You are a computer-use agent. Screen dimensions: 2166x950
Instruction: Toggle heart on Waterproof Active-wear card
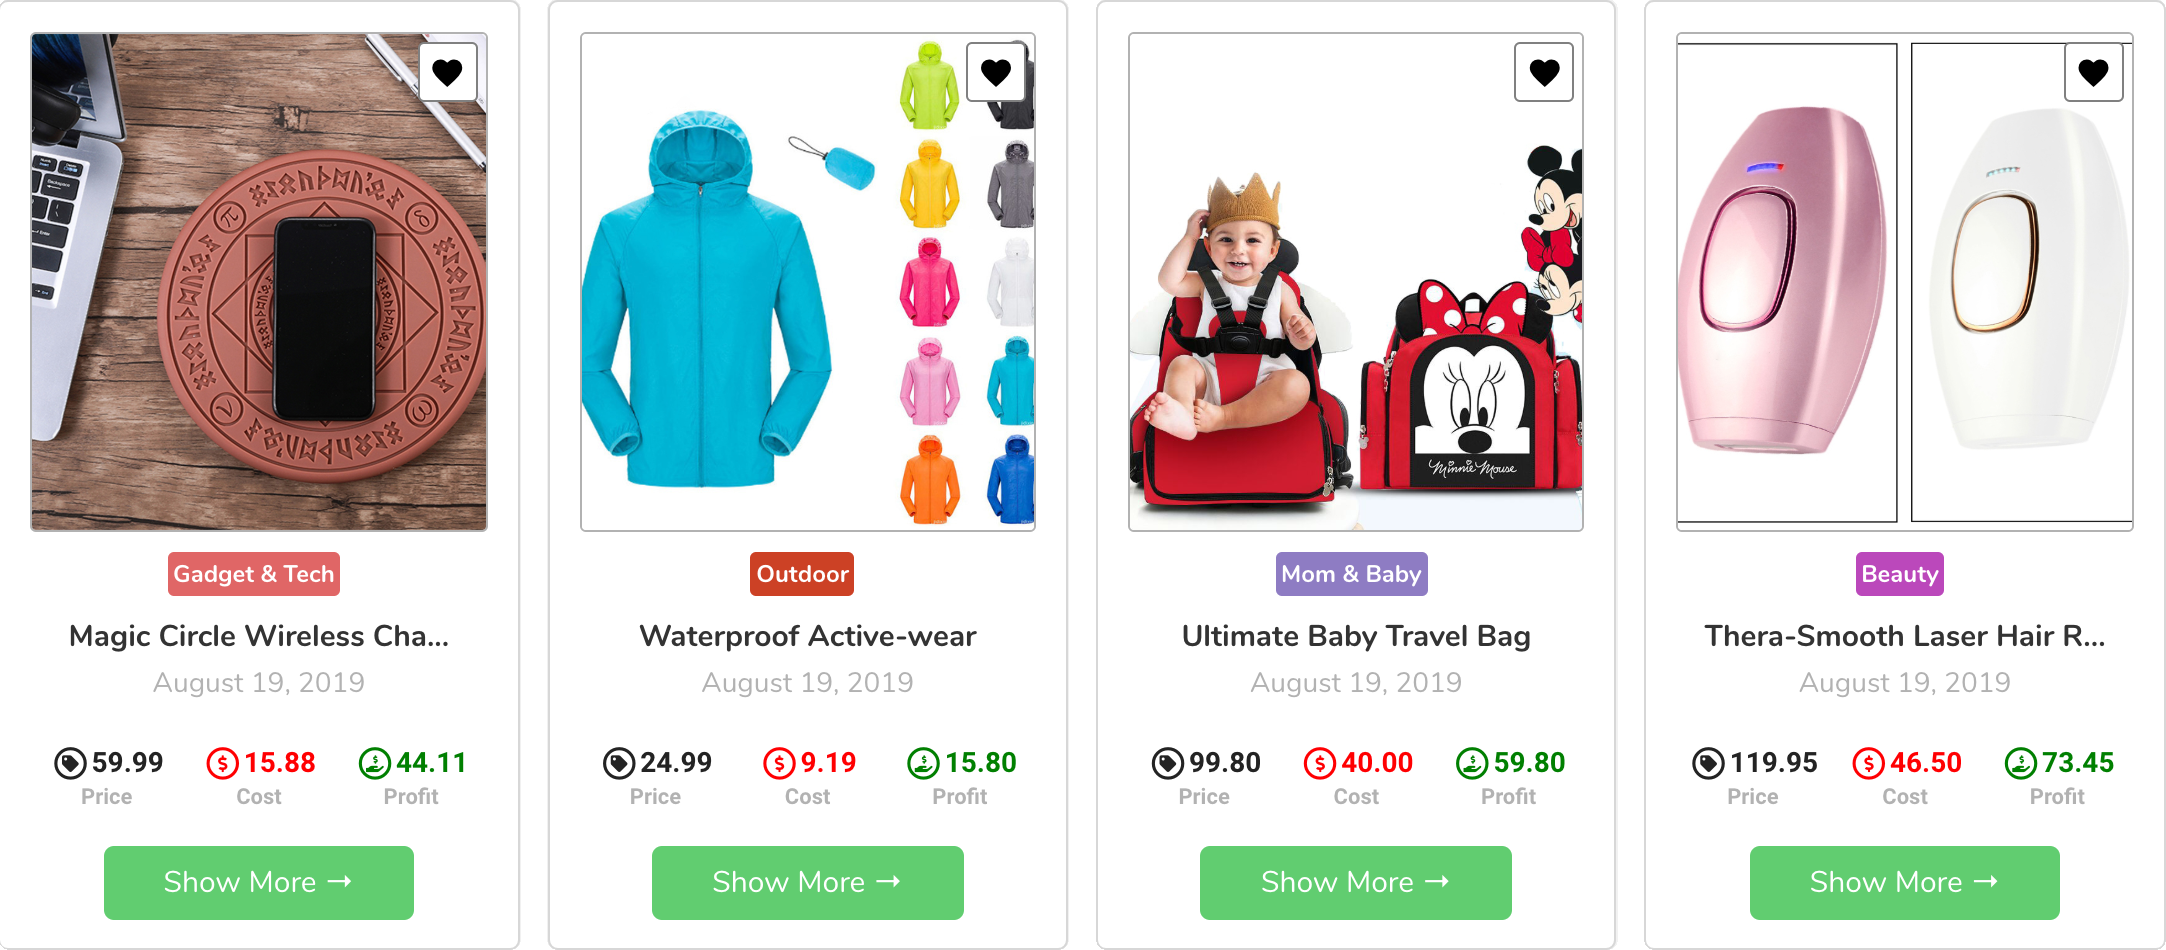[x=996, y=72]
